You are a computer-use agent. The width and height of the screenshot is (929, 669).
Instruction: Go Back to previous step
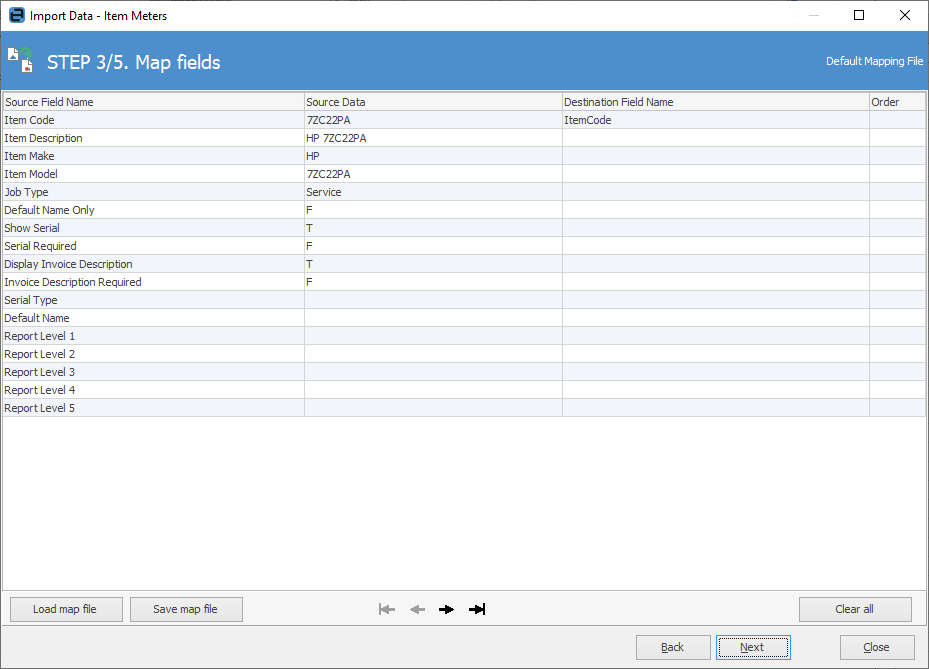click(673, 647)
